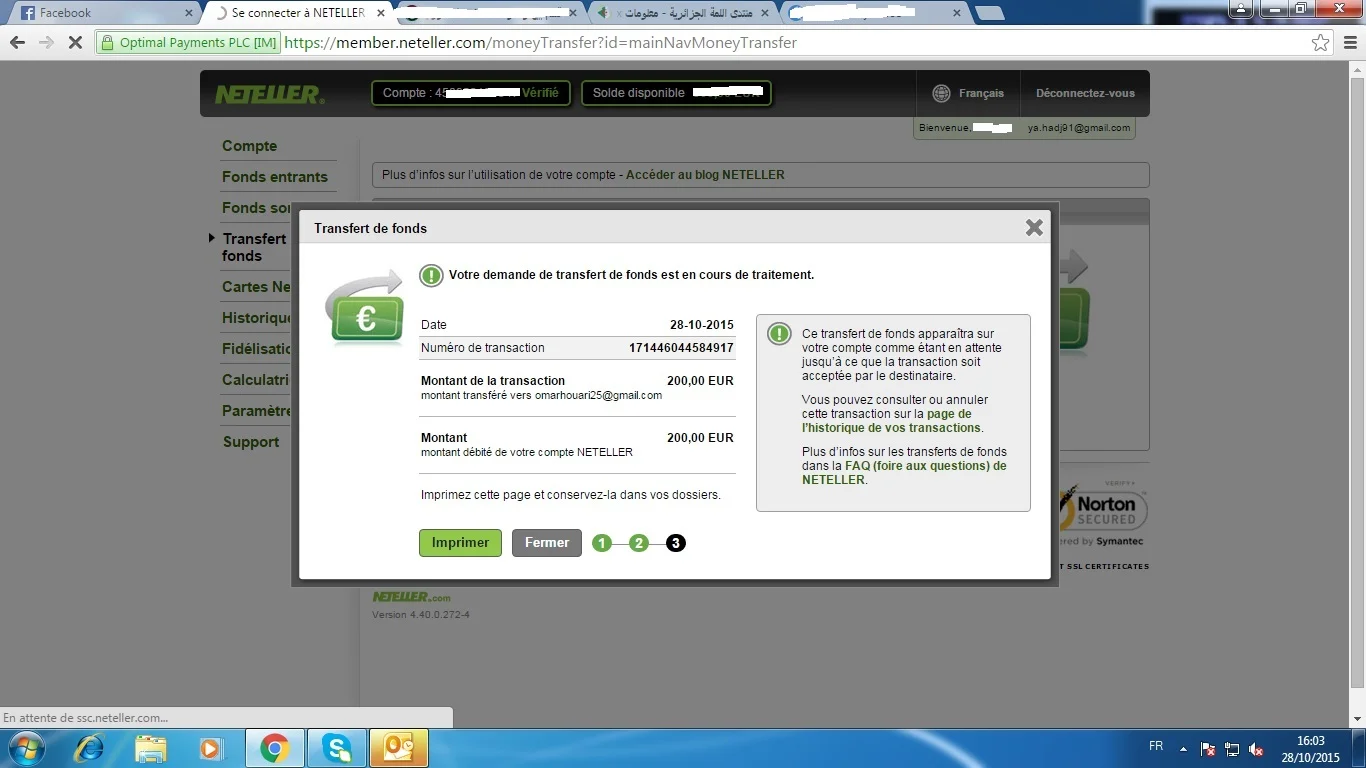
Task: Open Internet Explorer from taskbar
Action: coord(90,748)
